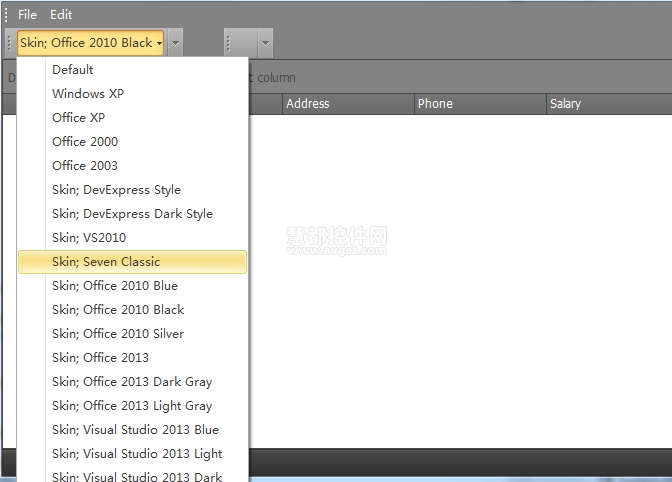This screenshot has width=672, height=482.
Task: Open customize arrow next to the skin selector
Action: pyautogui.click(x=175, y=42)
